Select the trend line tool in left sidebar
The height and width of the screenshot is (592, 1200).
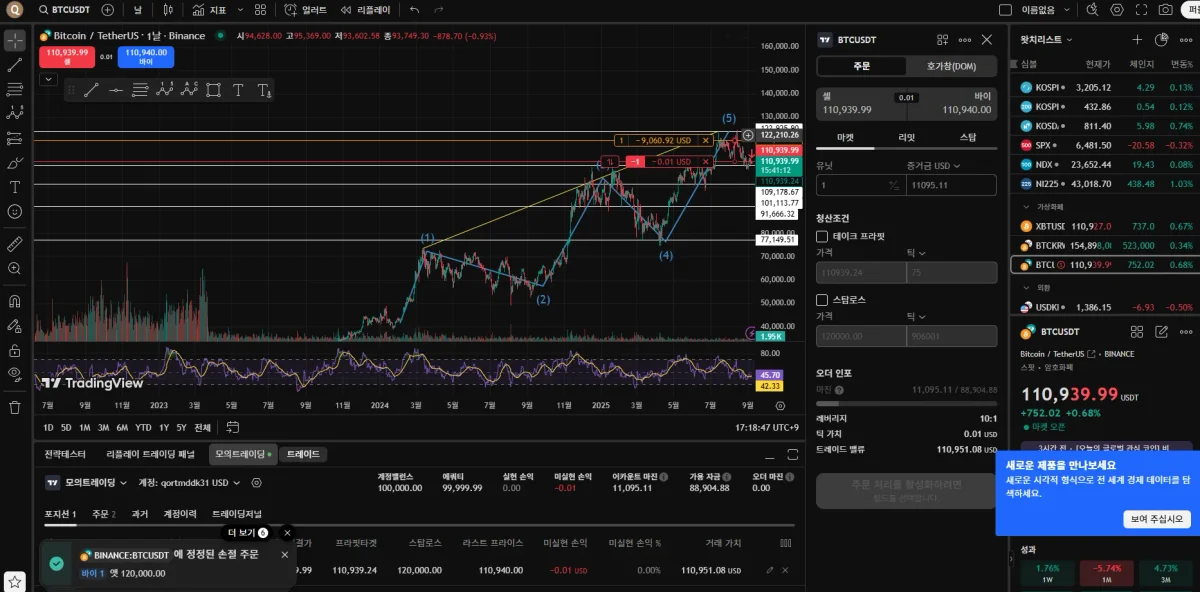click(15, 65)
